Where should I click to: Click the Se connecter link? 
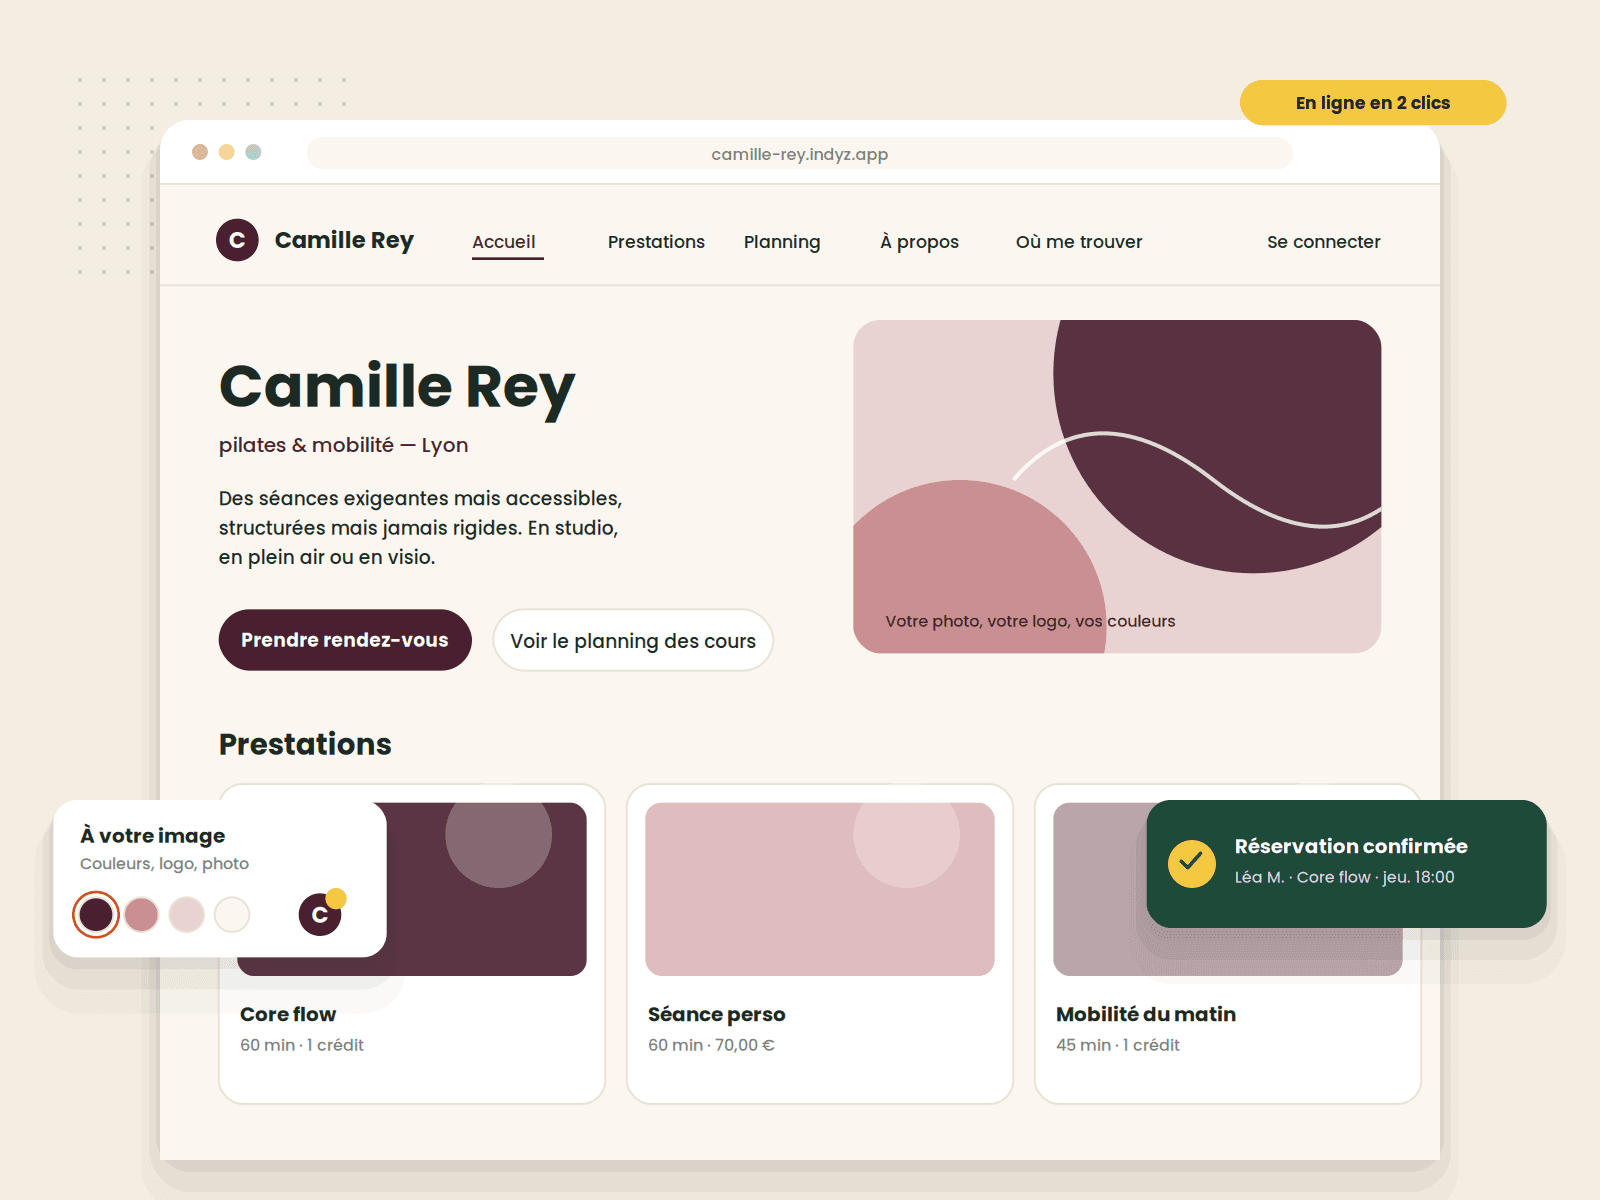[1323, 242]
